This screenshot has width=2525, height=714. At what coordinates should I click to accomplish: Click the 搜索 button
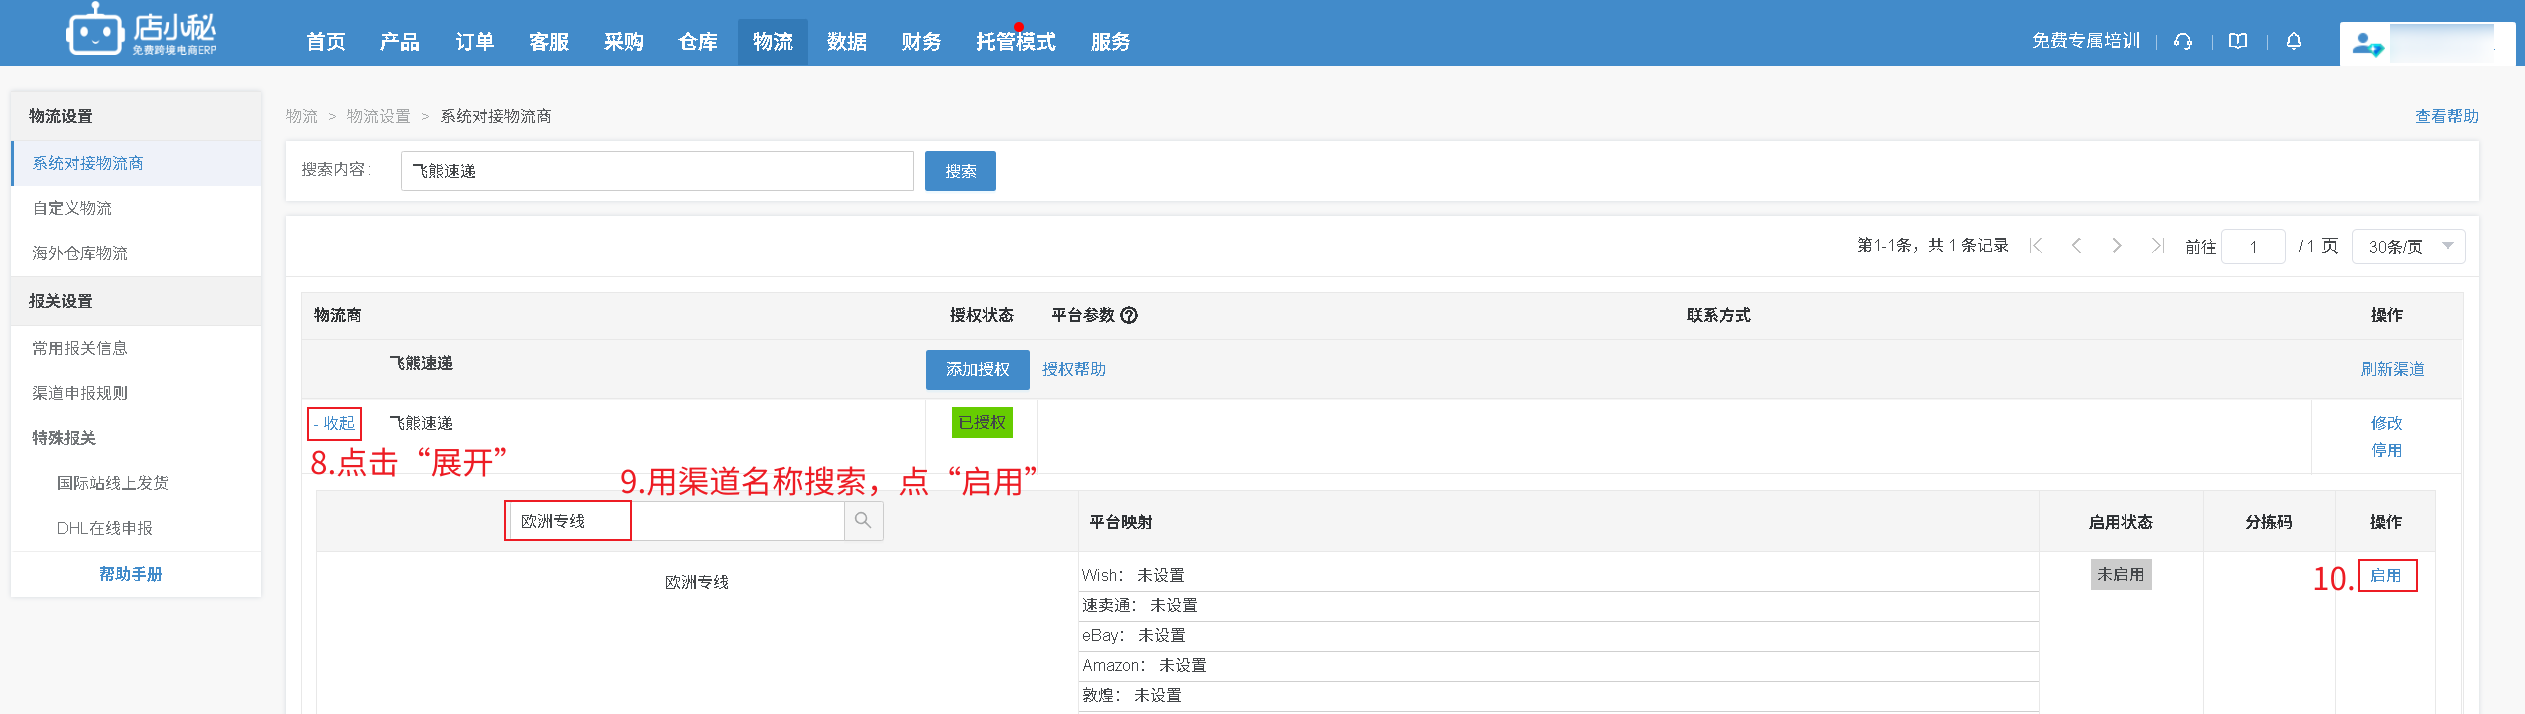959,171
